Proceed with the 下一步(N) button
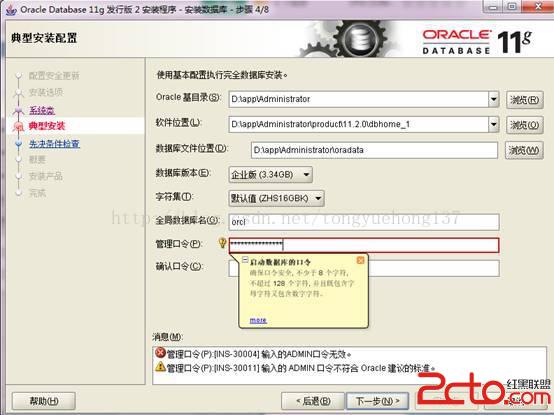554x415 pixels. [x=377, y=401]
